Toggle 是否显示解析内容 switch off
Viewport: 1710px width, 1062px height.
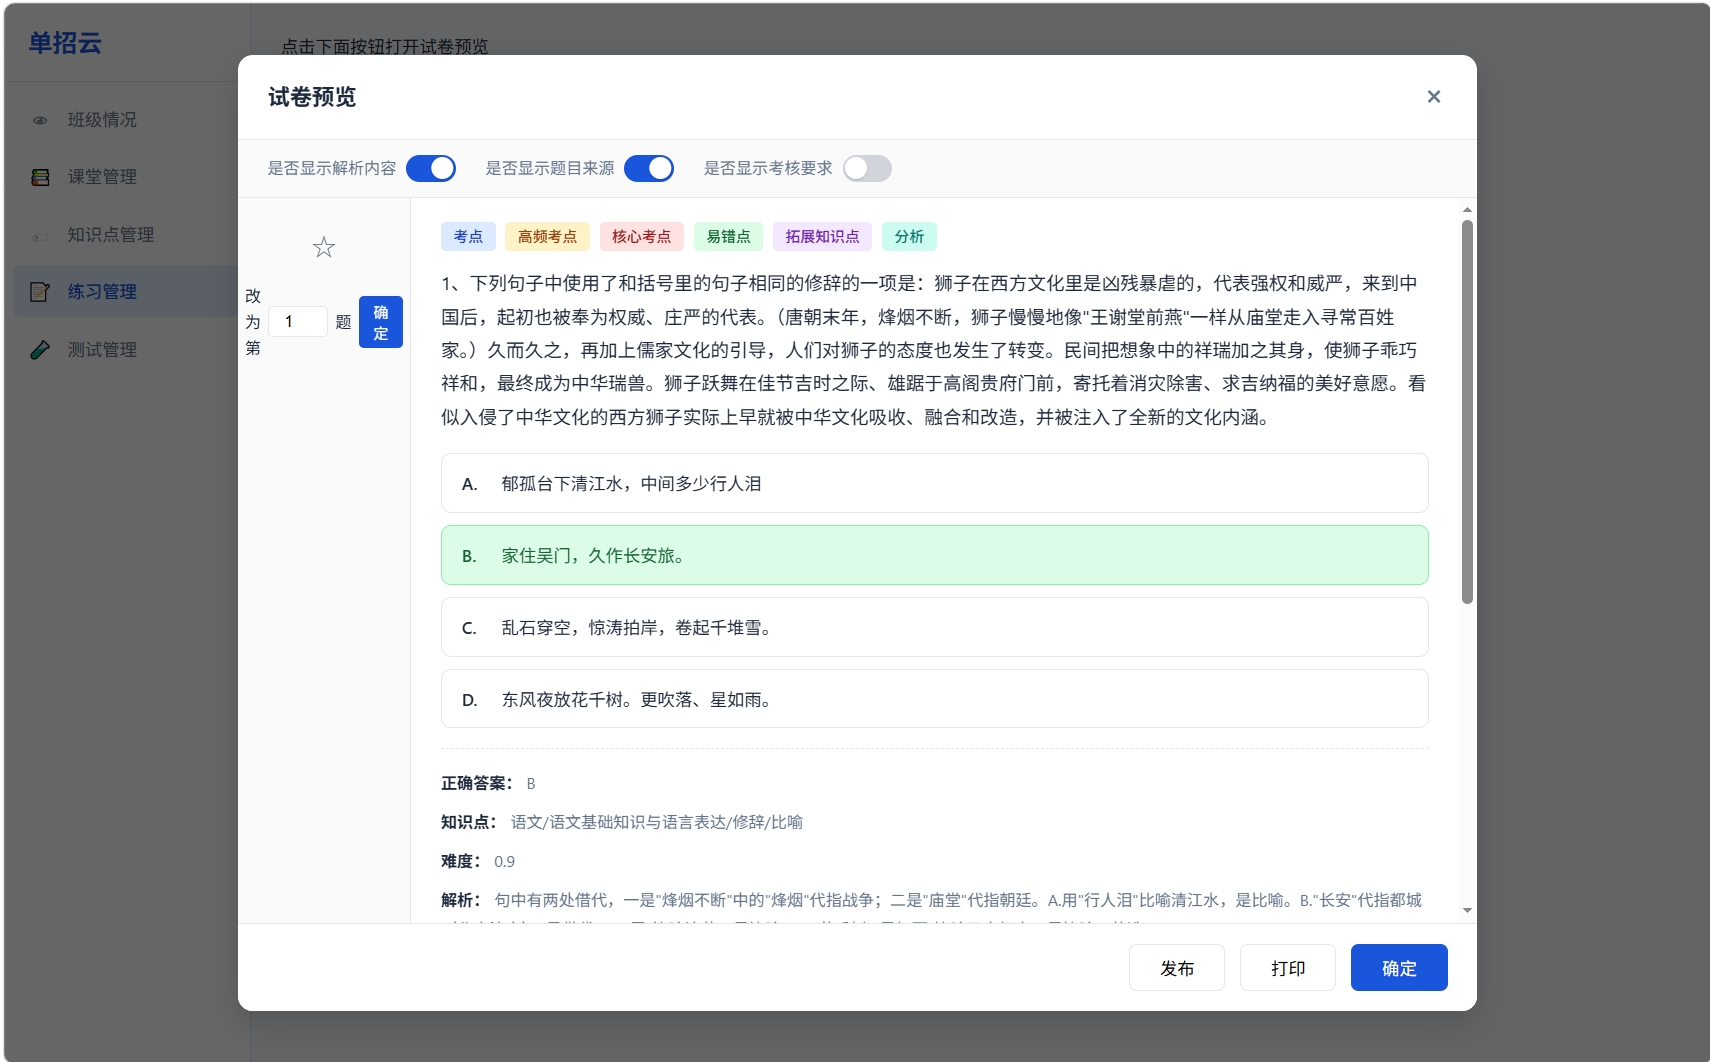[431, 168]
